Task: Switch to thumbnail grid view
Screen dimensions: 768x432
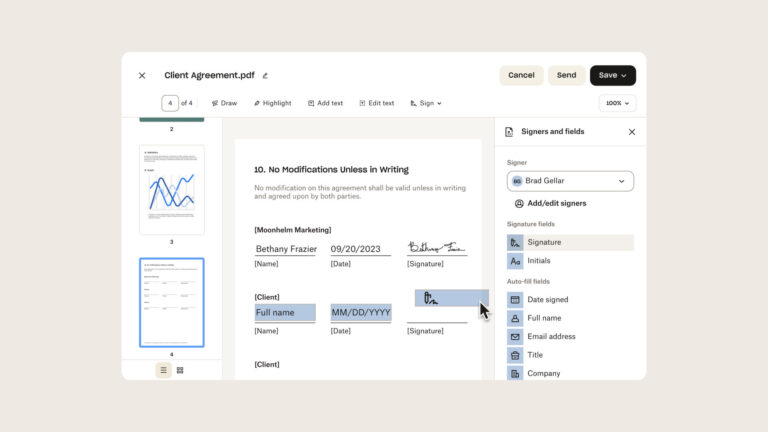Action: coord(180,370)
